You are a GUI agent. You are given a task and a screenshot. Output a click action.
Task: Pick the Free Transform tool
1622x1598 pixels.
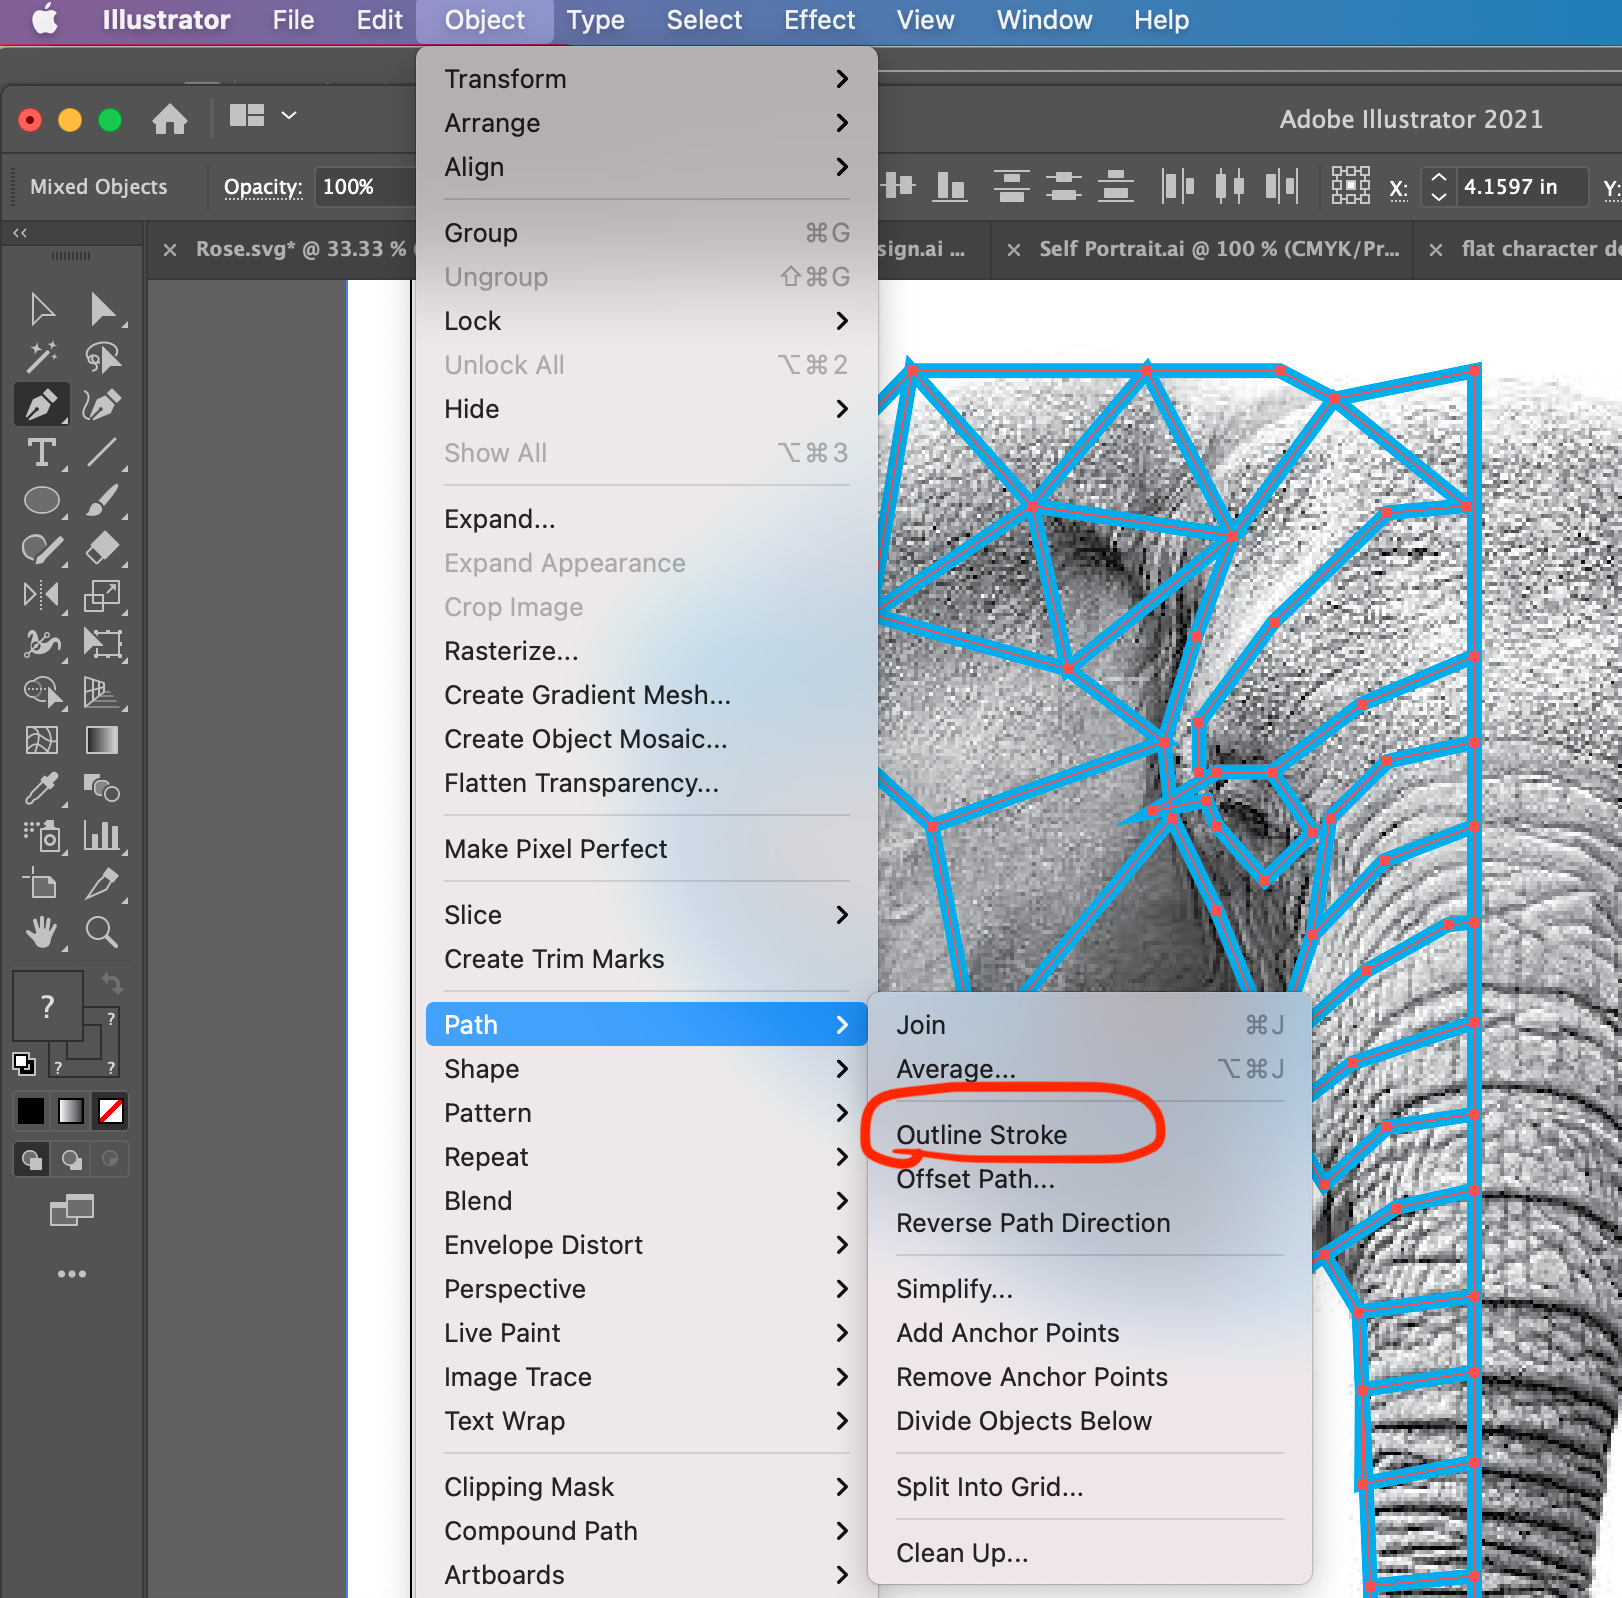[103, 643]
